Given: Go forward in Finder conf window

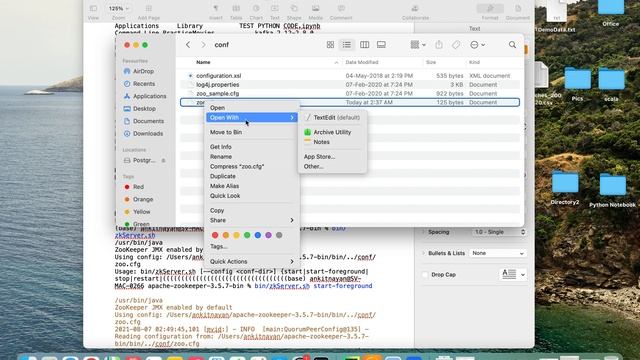Looking at the screenshot, I should click(203, 45).
